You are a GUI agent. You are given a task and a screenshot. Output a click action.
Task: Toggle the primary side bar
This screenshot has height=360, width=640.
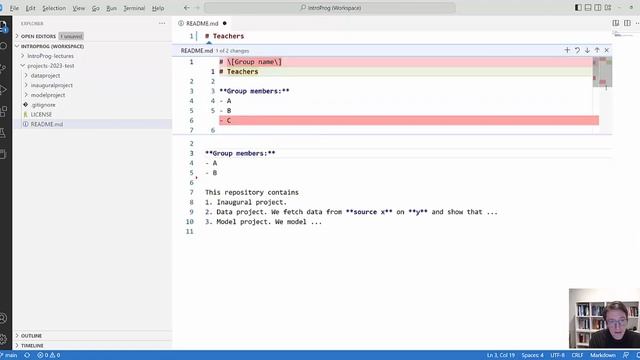point(578,8)
